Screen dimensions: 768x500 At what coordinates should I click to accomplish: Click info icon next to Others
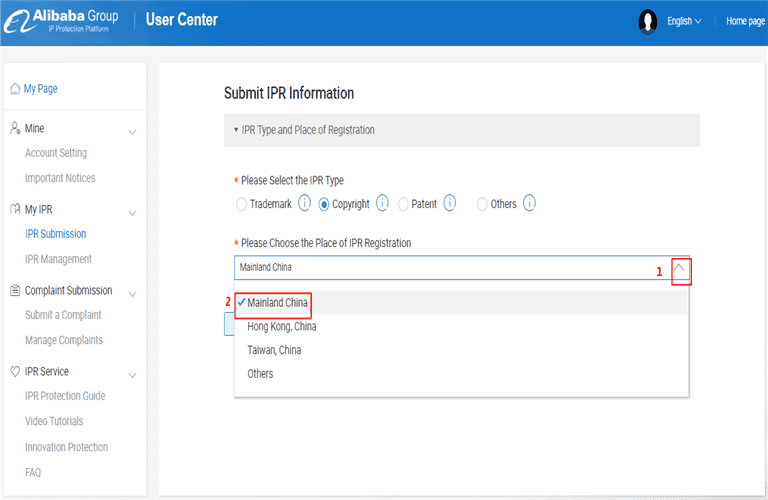click(x=529, y=204)
